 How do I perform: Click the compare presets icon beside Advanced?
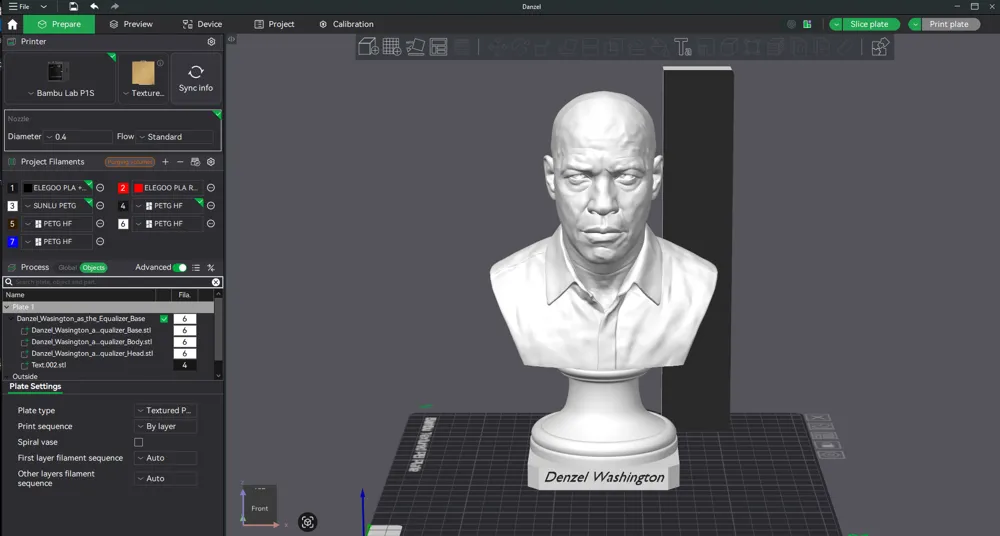tap(211, 267)
